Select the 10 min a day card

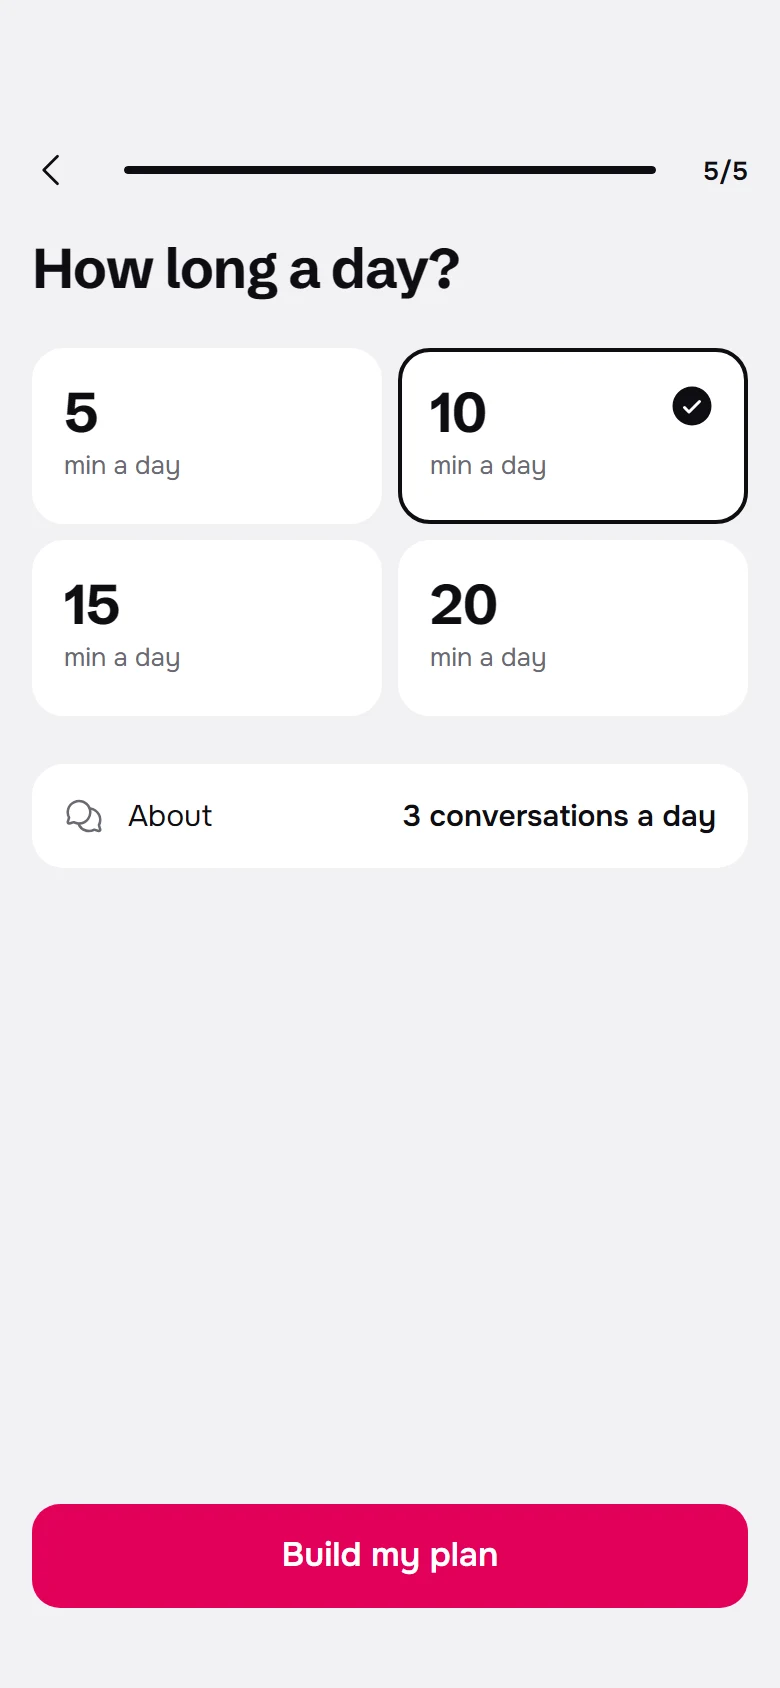(x=573, y=436)
